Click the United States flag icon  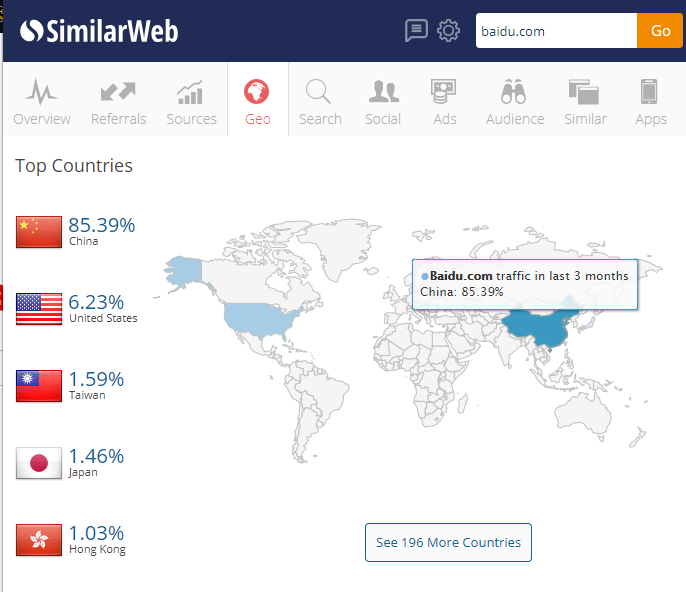tap(39, 309)
